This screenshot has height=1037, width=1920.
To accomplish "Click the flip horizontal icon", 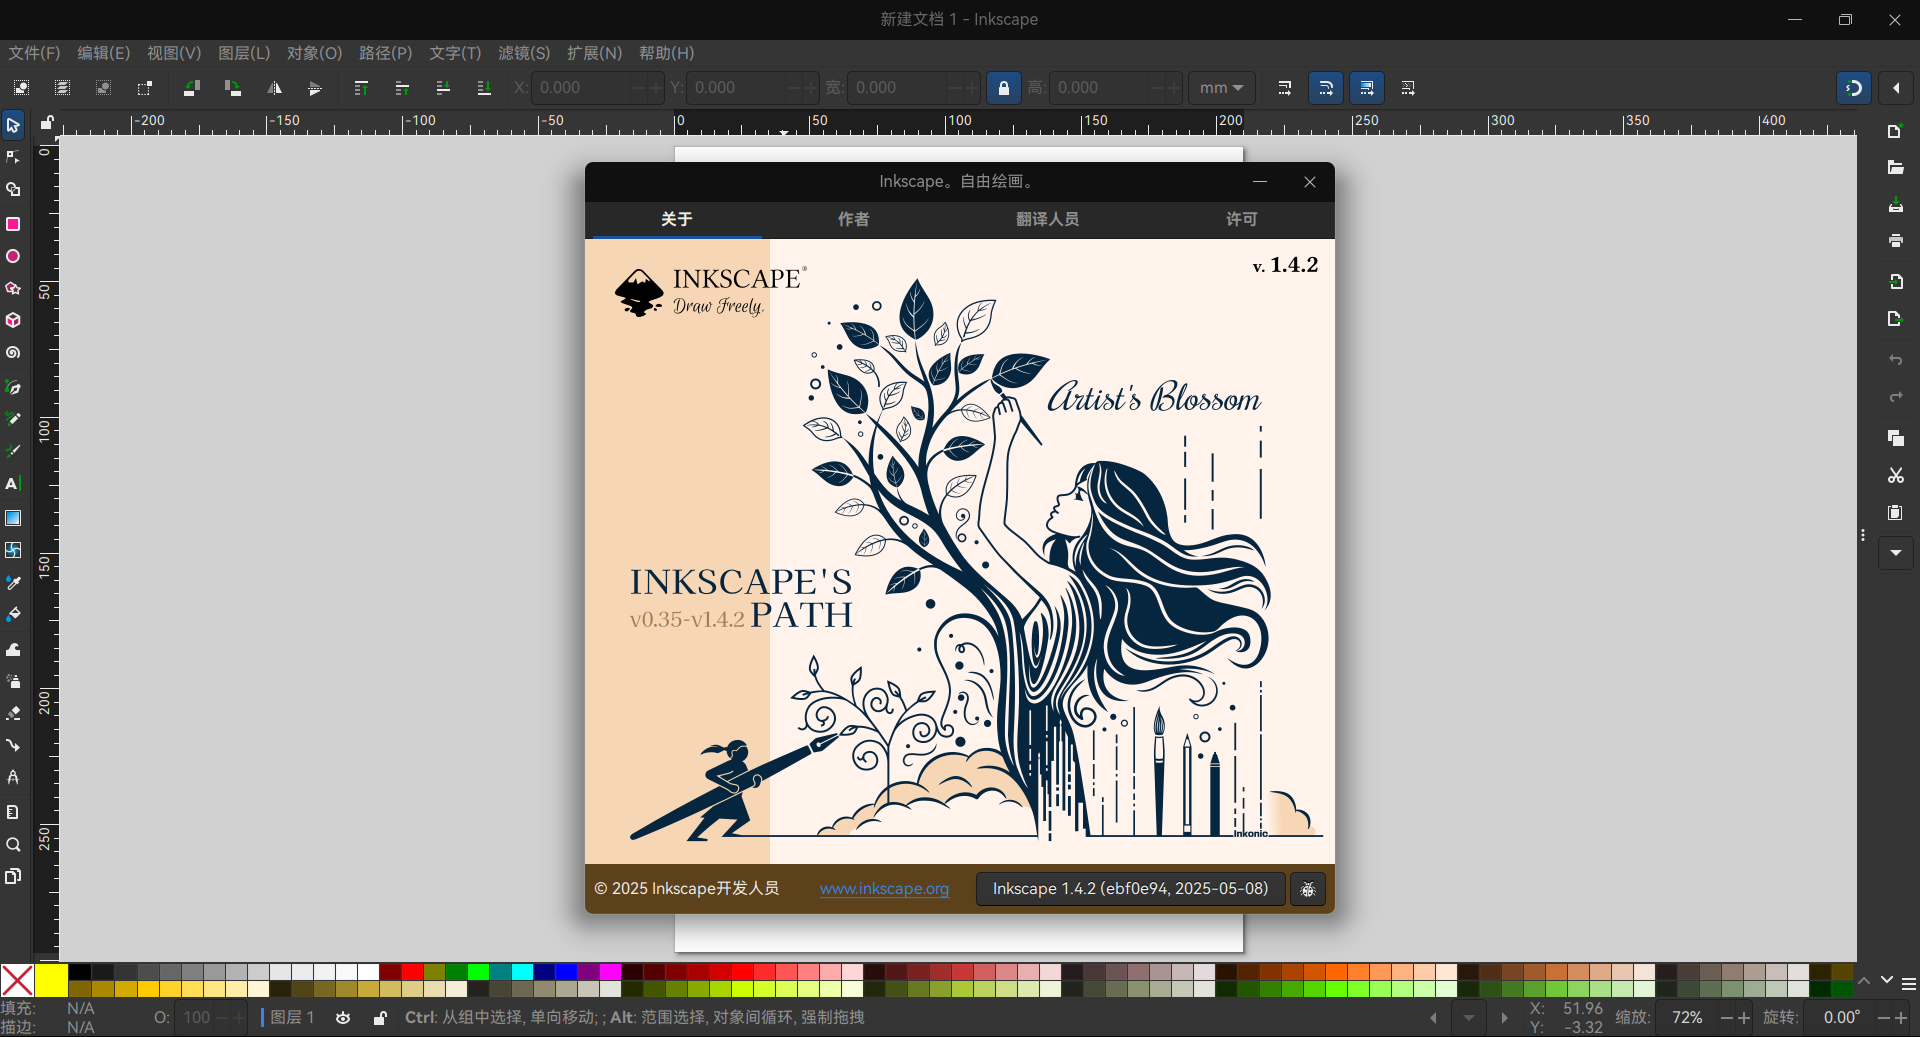I will 274,88.
